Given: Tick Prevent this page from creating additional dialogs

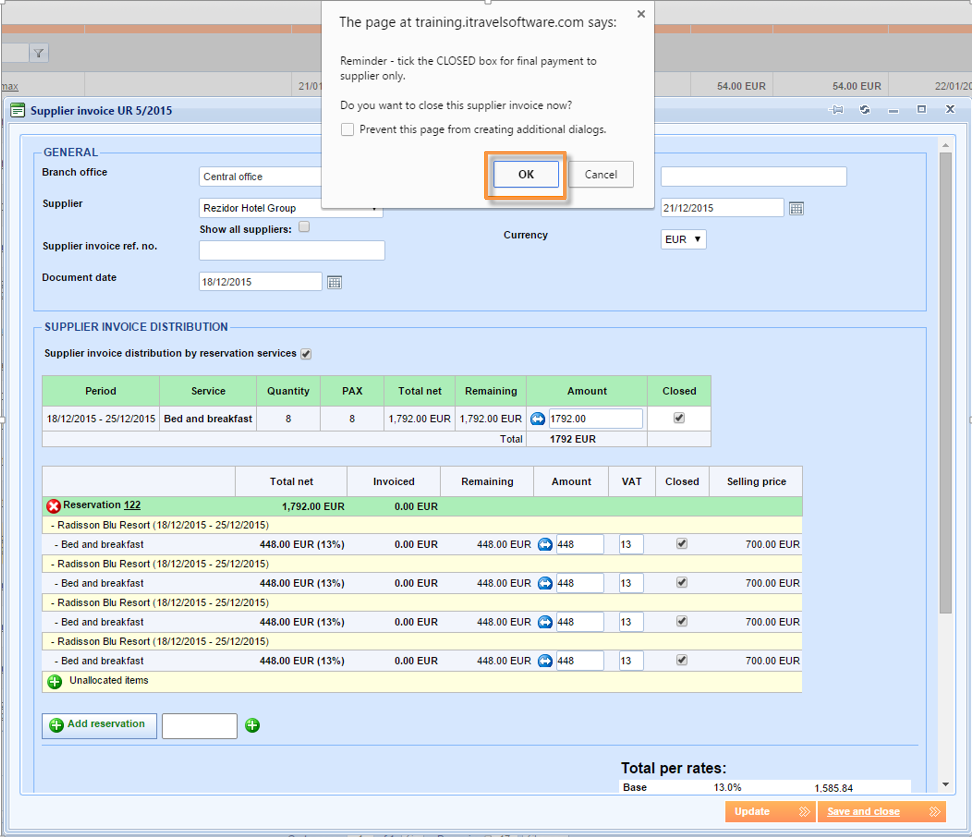Looking at the screenshot, I should pyautogui.click(x=347, y=130).
